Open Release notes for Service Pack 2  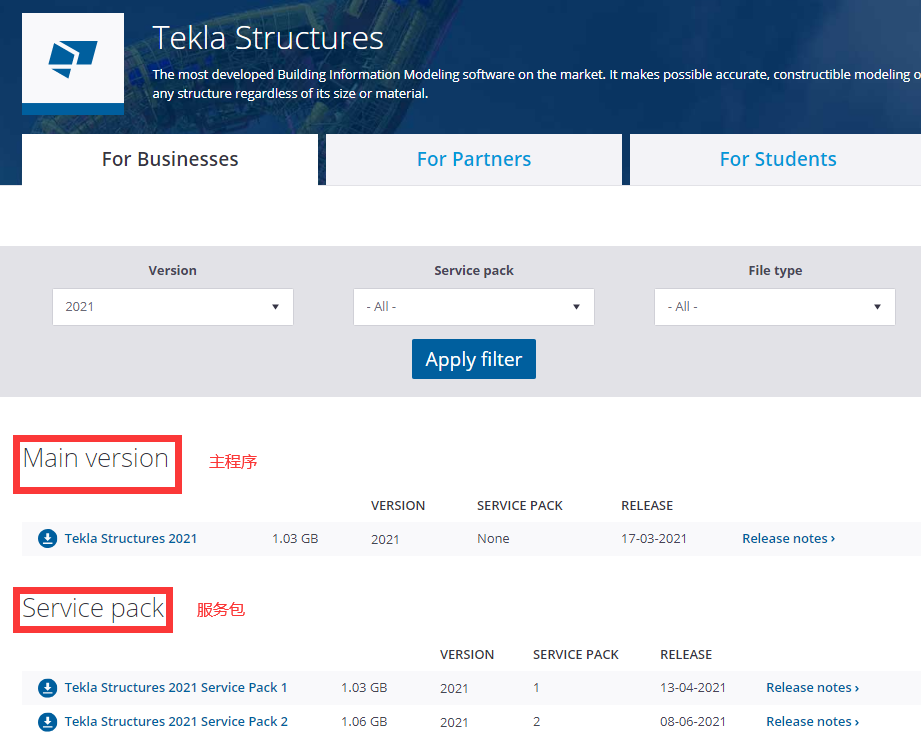(812, 721)
